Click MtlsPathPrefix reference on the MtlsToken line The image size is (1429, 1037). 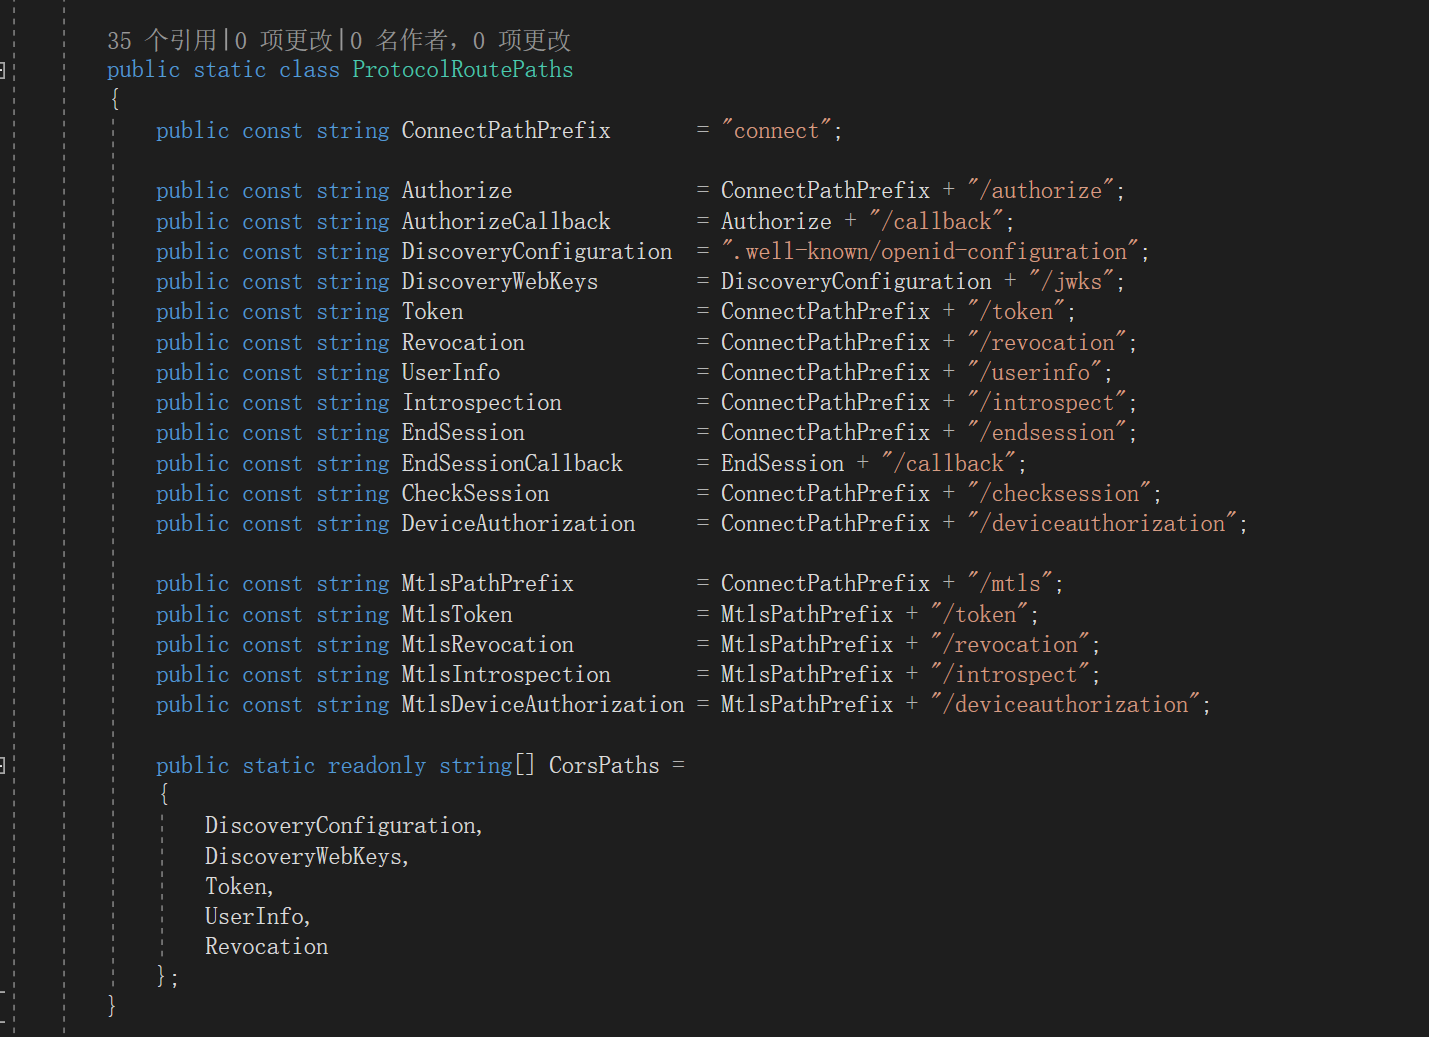tap(807, 615)
